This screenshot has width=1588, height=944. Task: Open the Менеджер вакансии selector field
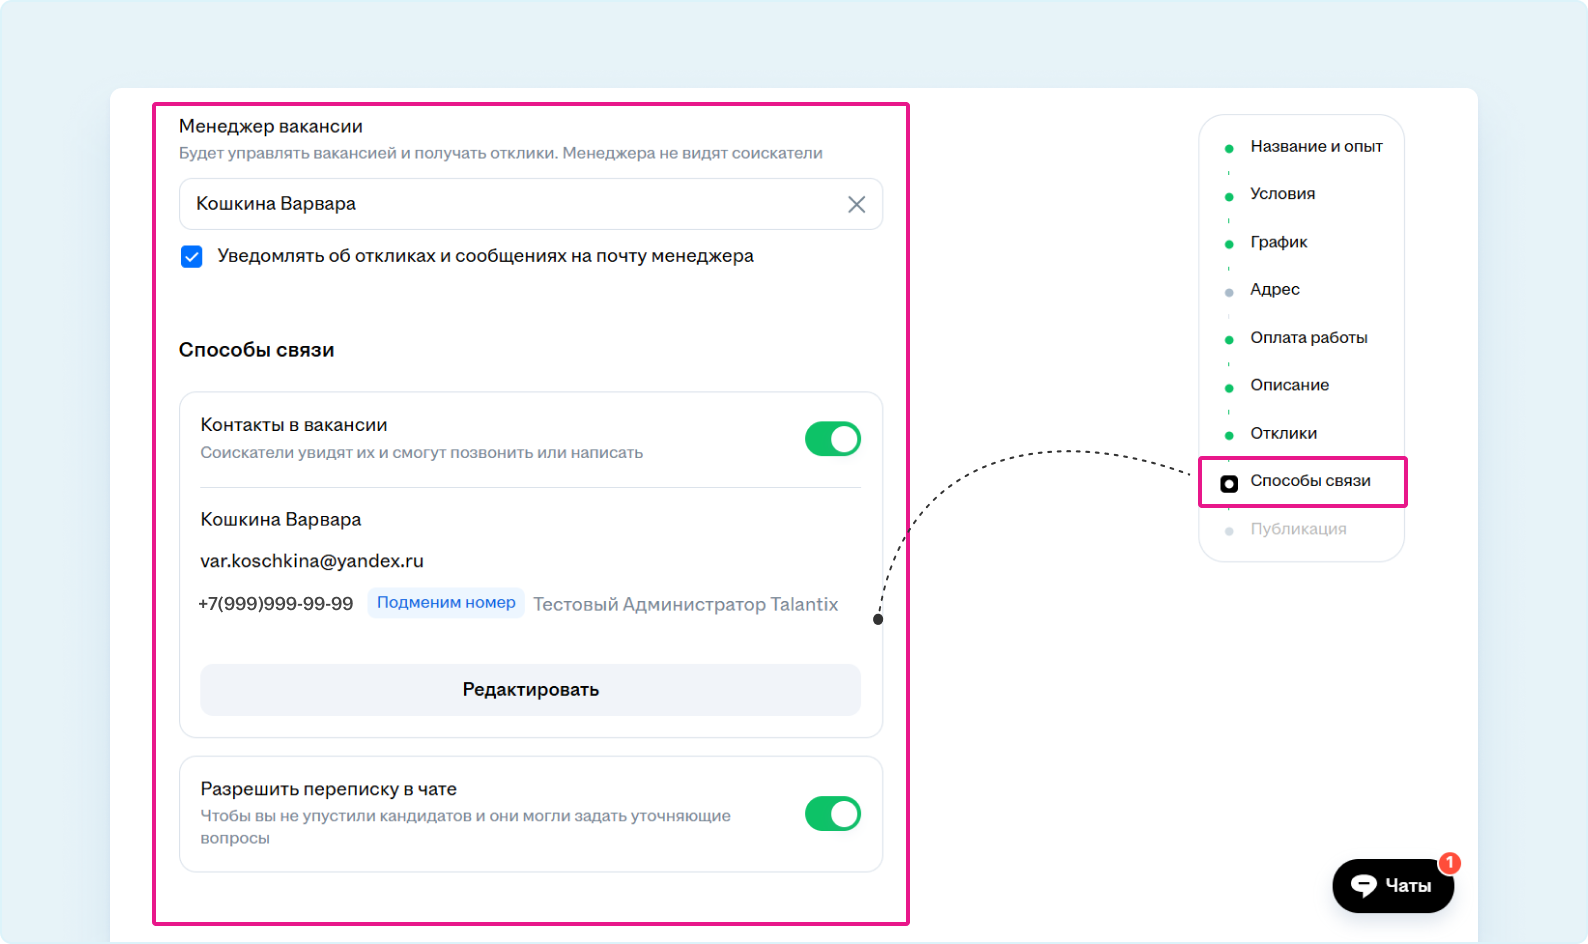point(510,204)
